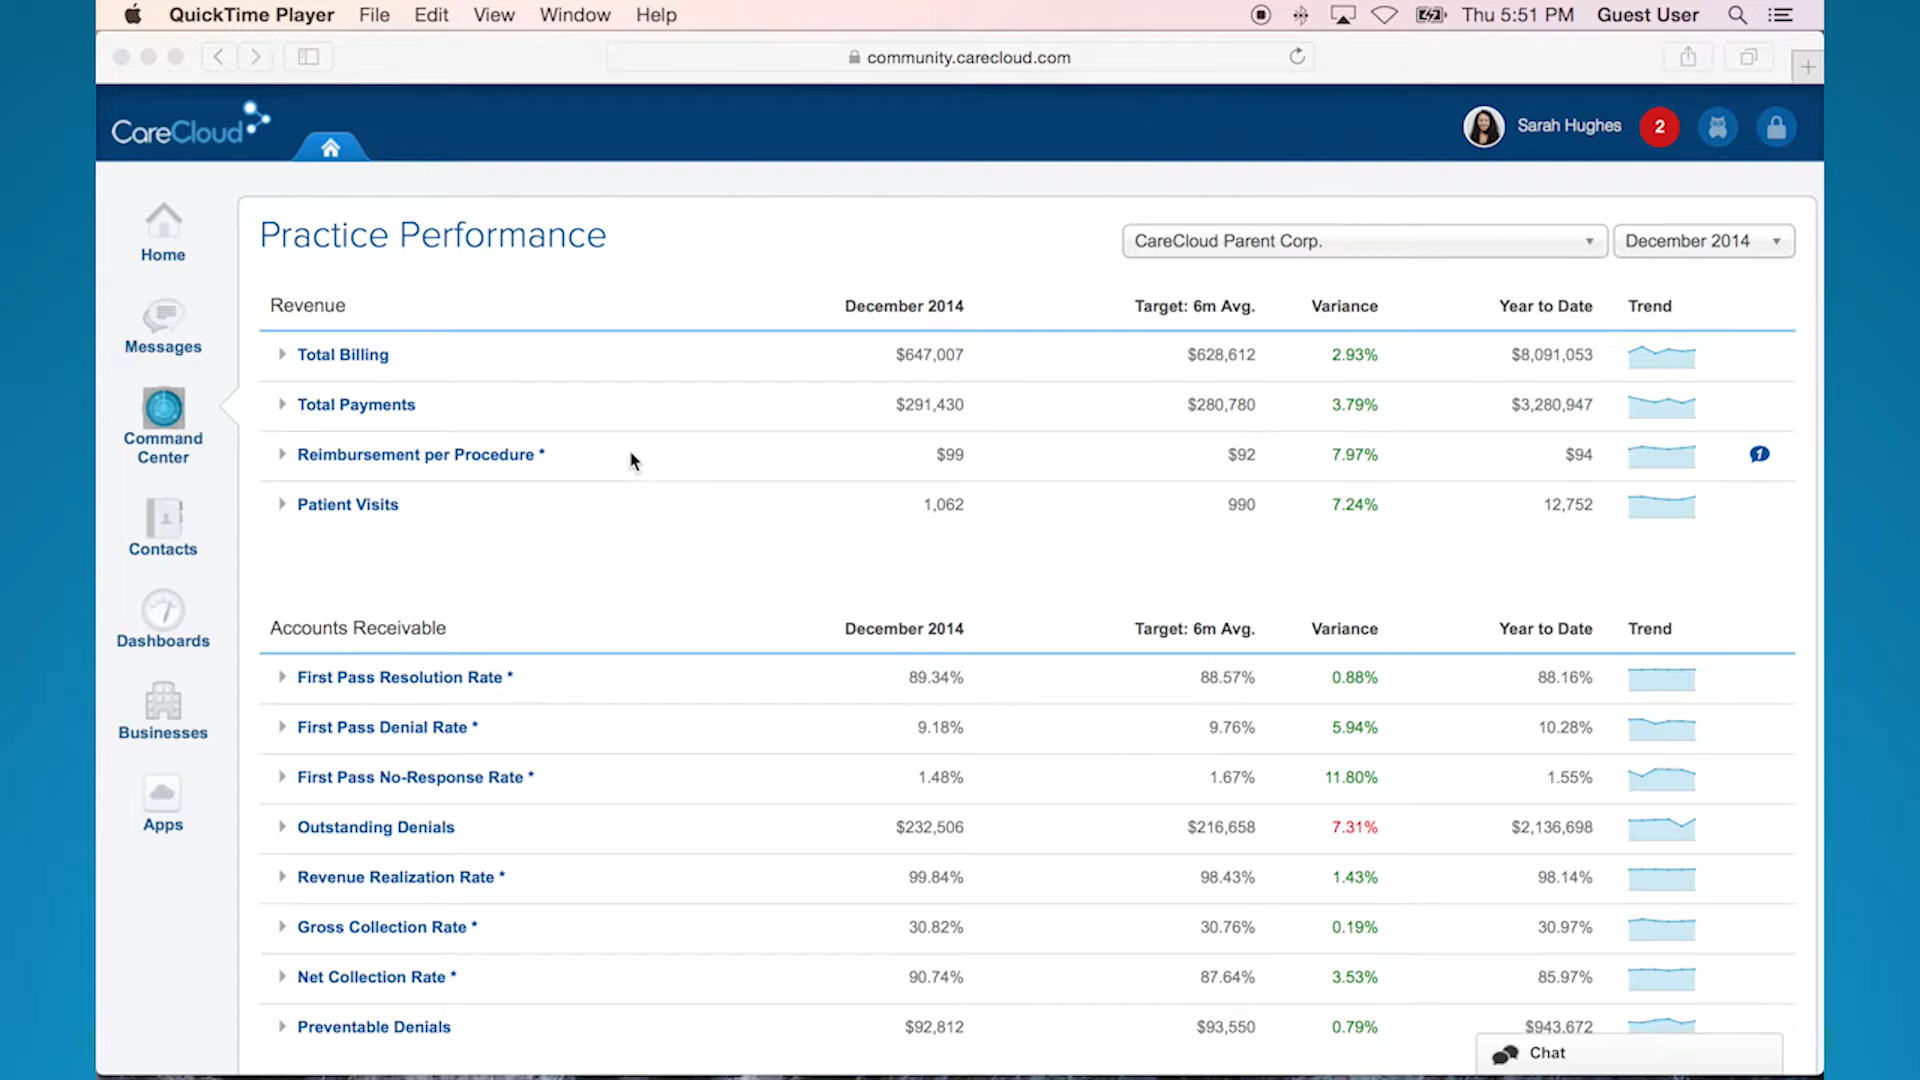Go forward with Safari forward arrow
This screenshot has width=1920, height=1080.
[x=256, y=57]
